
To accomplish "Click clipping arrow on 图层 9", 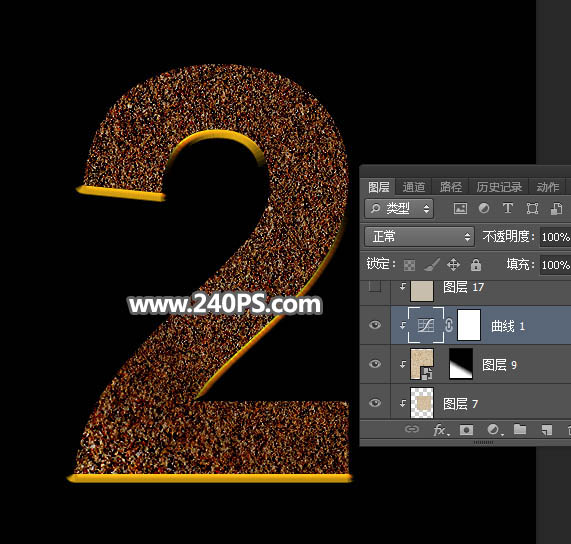I will coord(402,364).
